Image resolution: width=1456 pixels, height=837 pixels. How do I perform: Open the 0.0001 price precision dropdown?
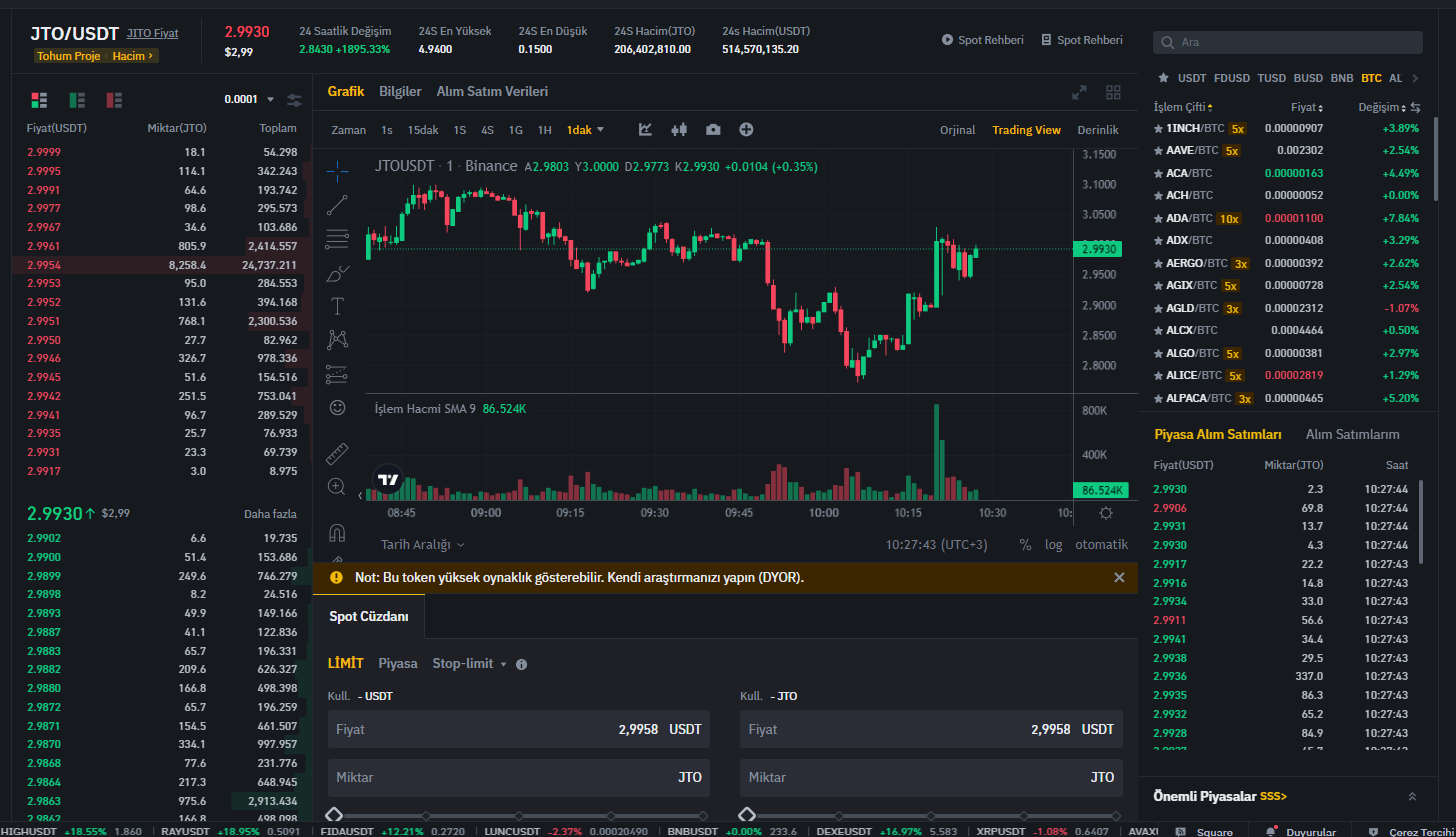249,100
